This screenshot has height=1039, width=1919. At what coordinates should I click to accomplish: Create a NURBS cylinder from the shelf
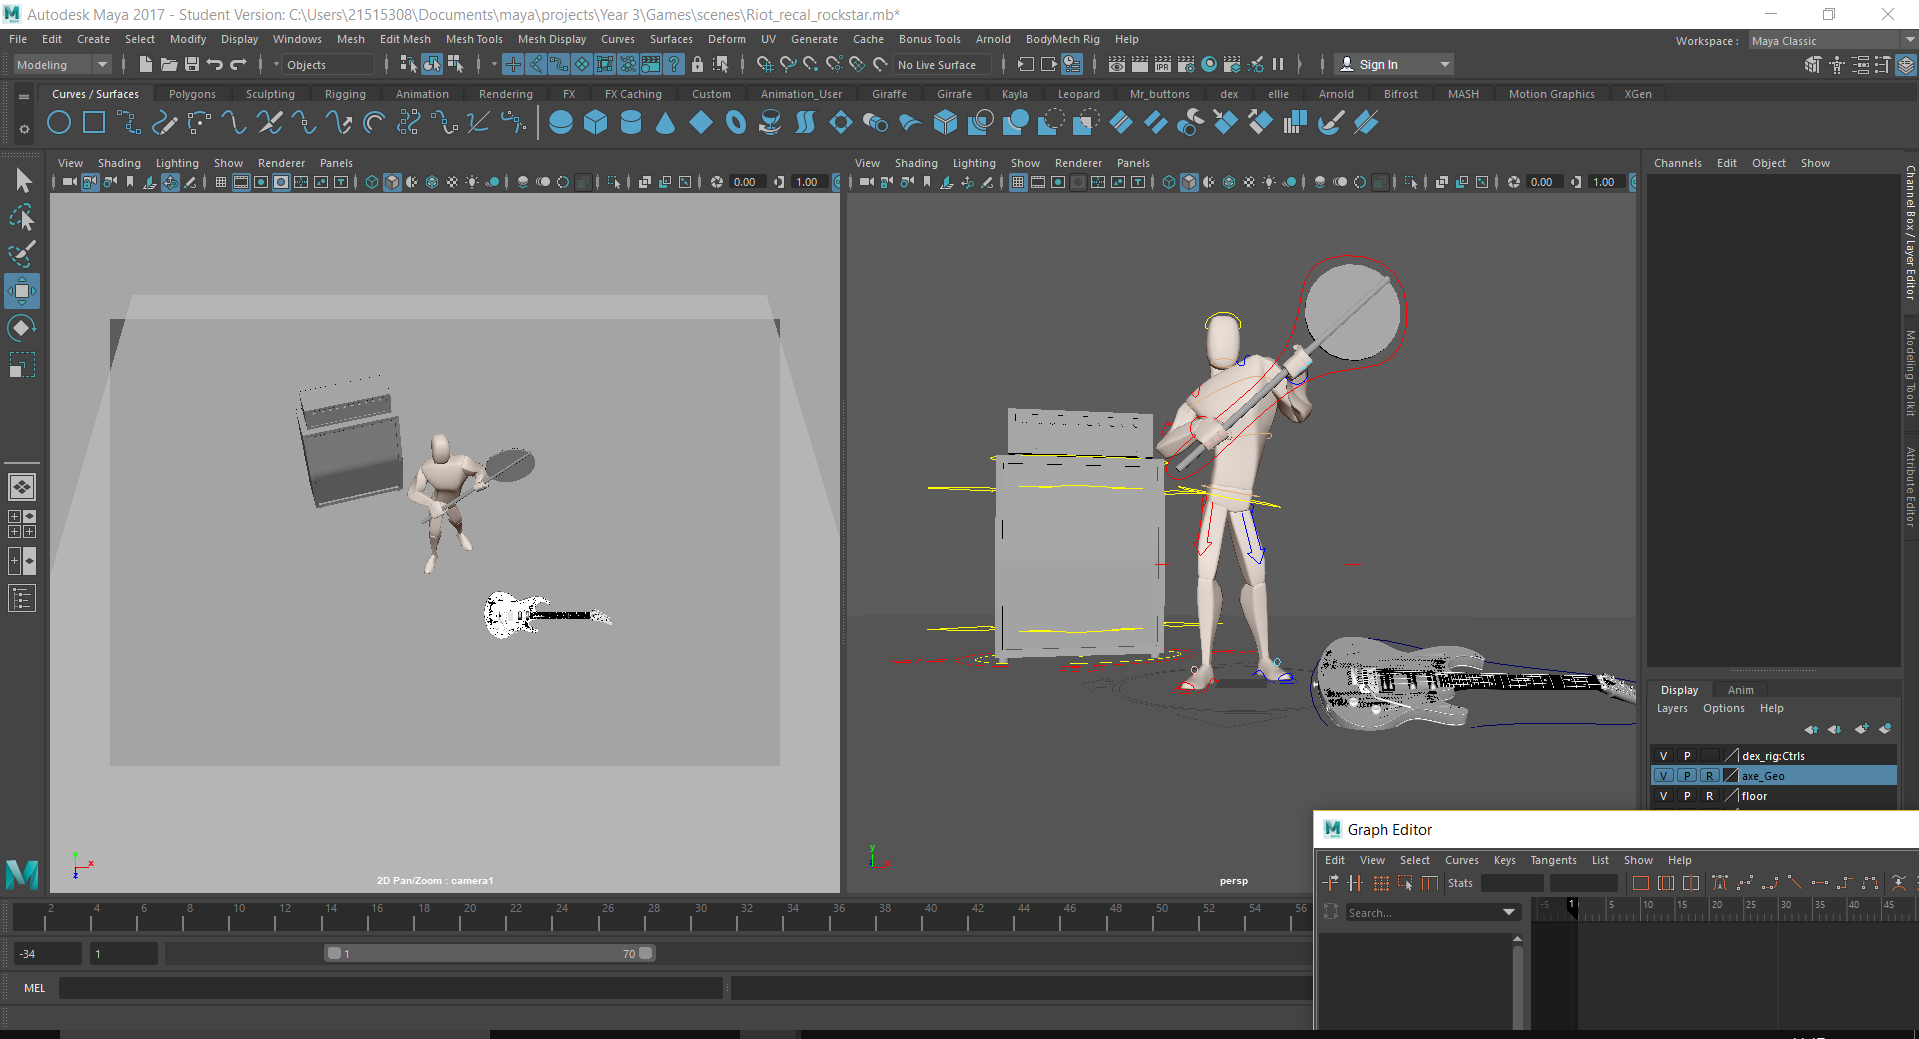(631, 123)
